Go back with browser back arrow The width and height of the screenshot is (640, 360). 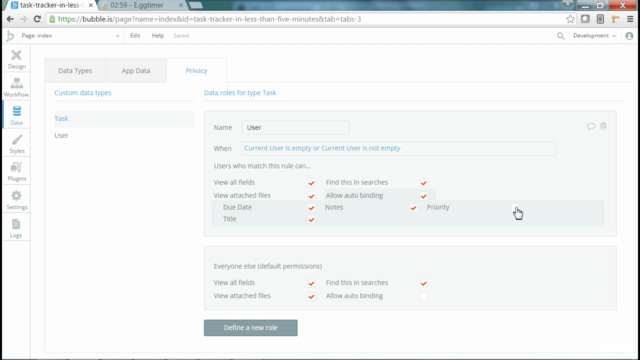pyautogui.click(x=10, y=19)
